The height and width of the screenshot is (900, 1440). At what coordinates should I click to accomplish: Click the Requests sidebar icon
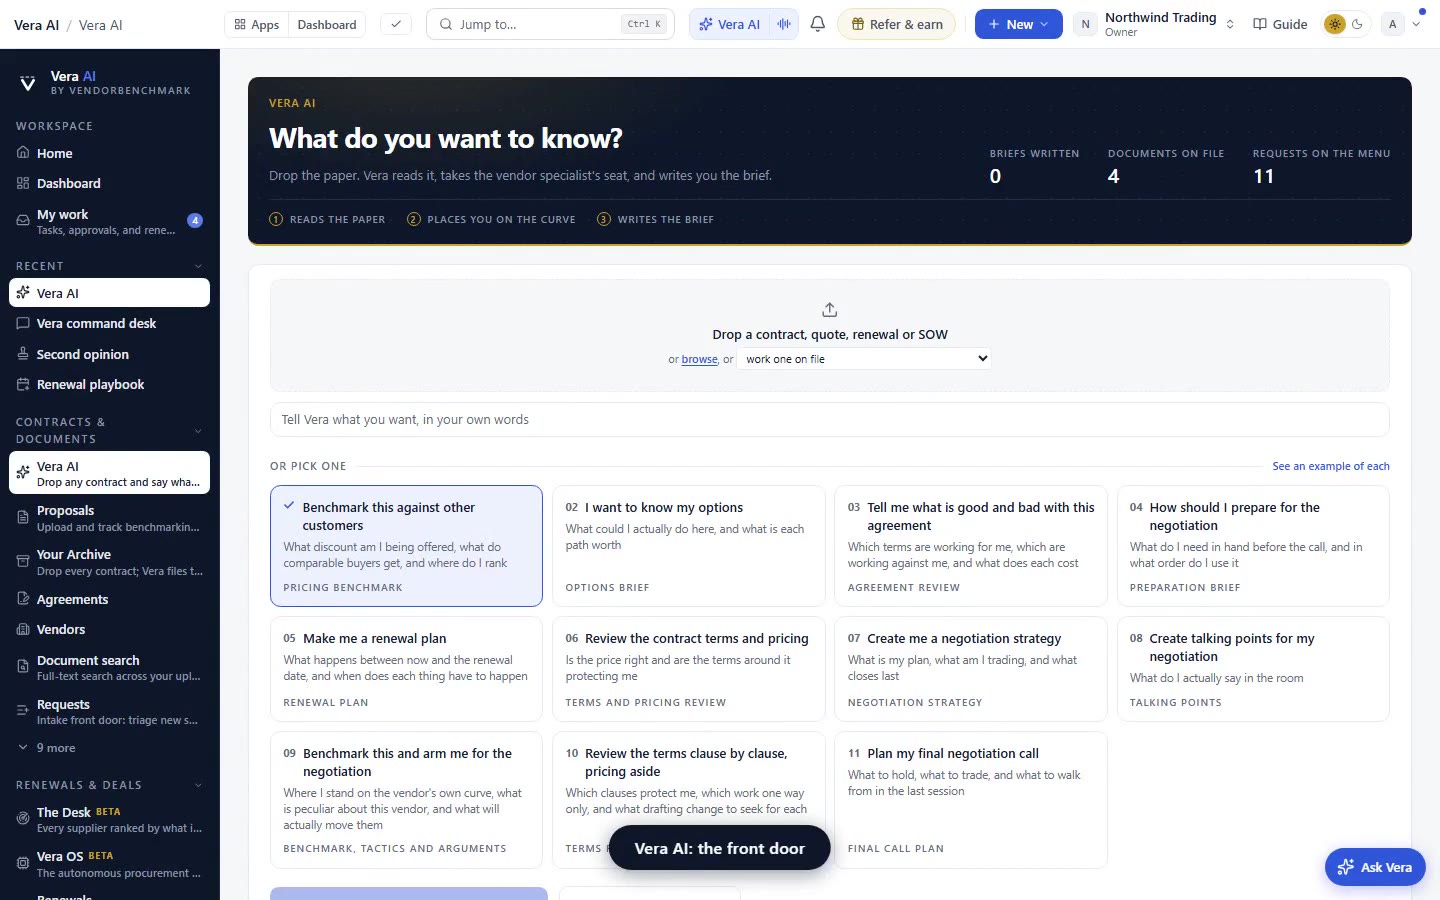click(x=23, y=711)
